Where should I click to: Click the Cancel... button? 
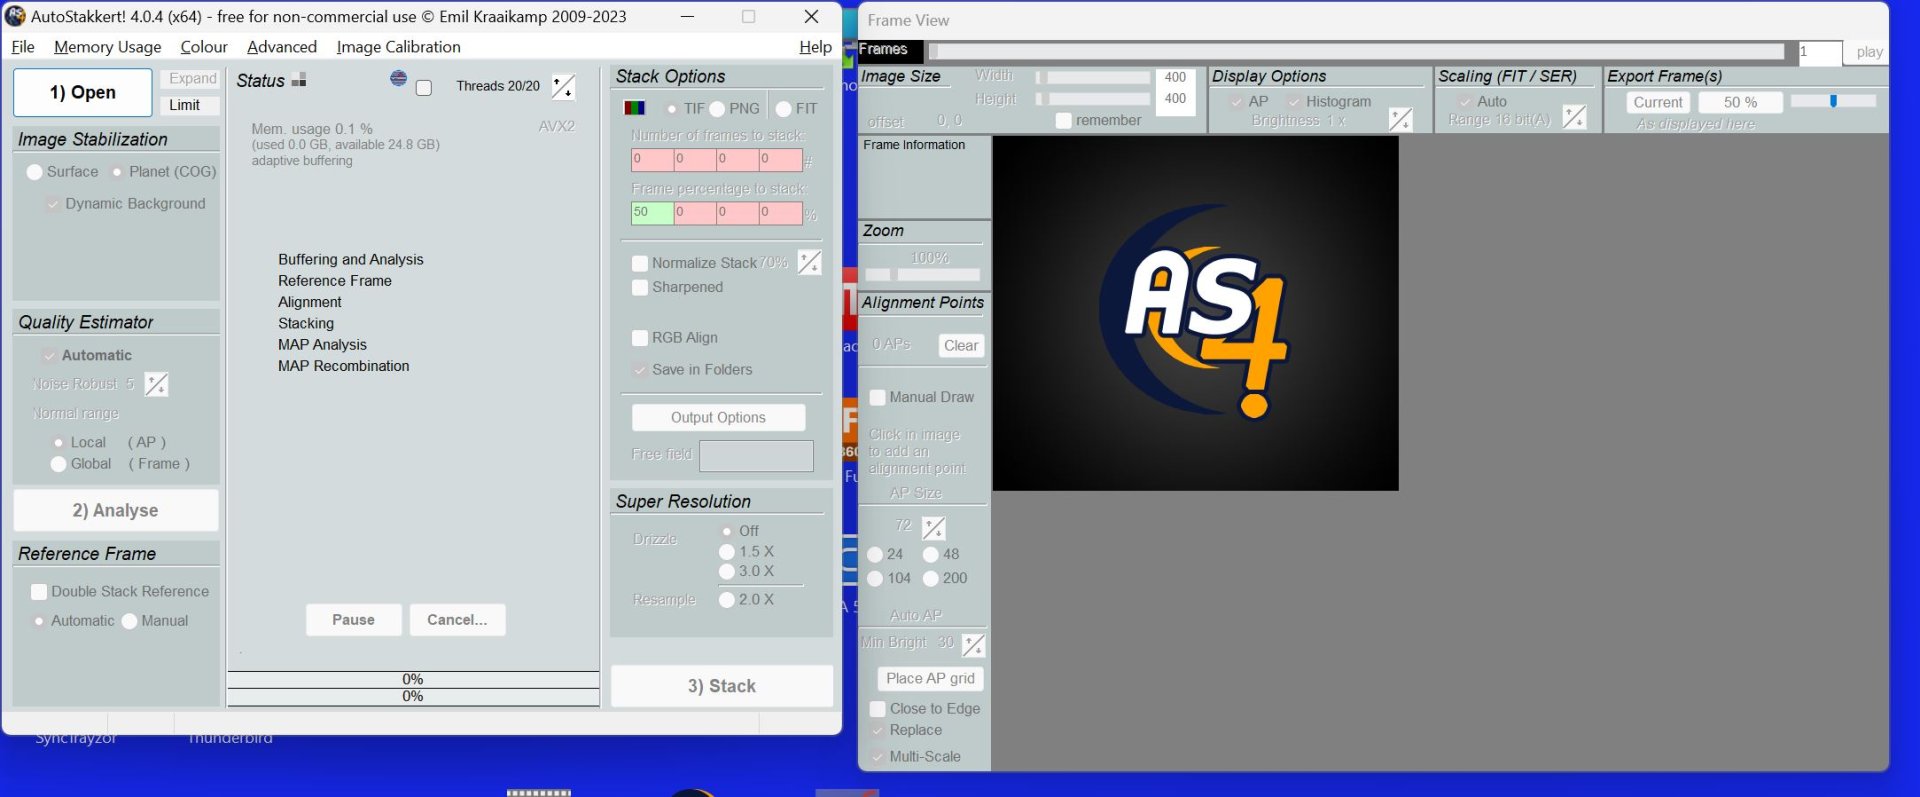pyautogui.click(x=457, y=620)
